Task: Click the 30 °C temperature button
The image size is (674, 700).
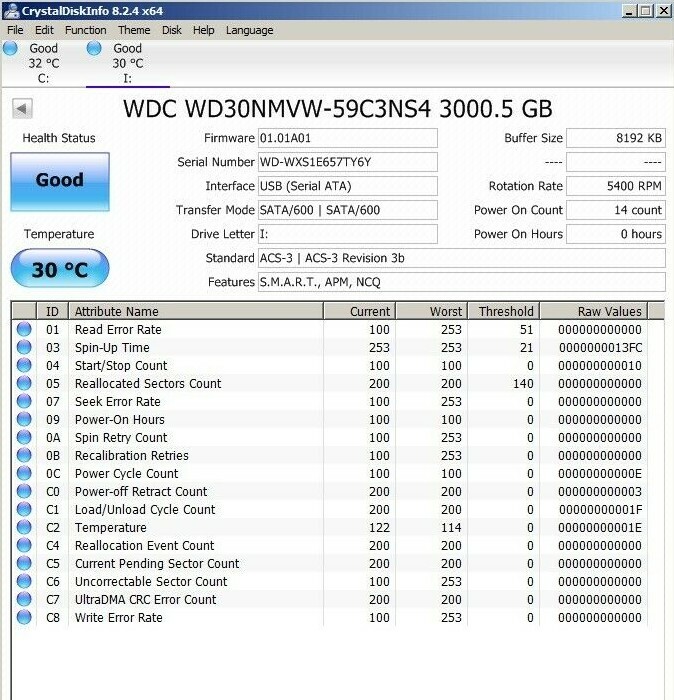Action: click(60, 268)
